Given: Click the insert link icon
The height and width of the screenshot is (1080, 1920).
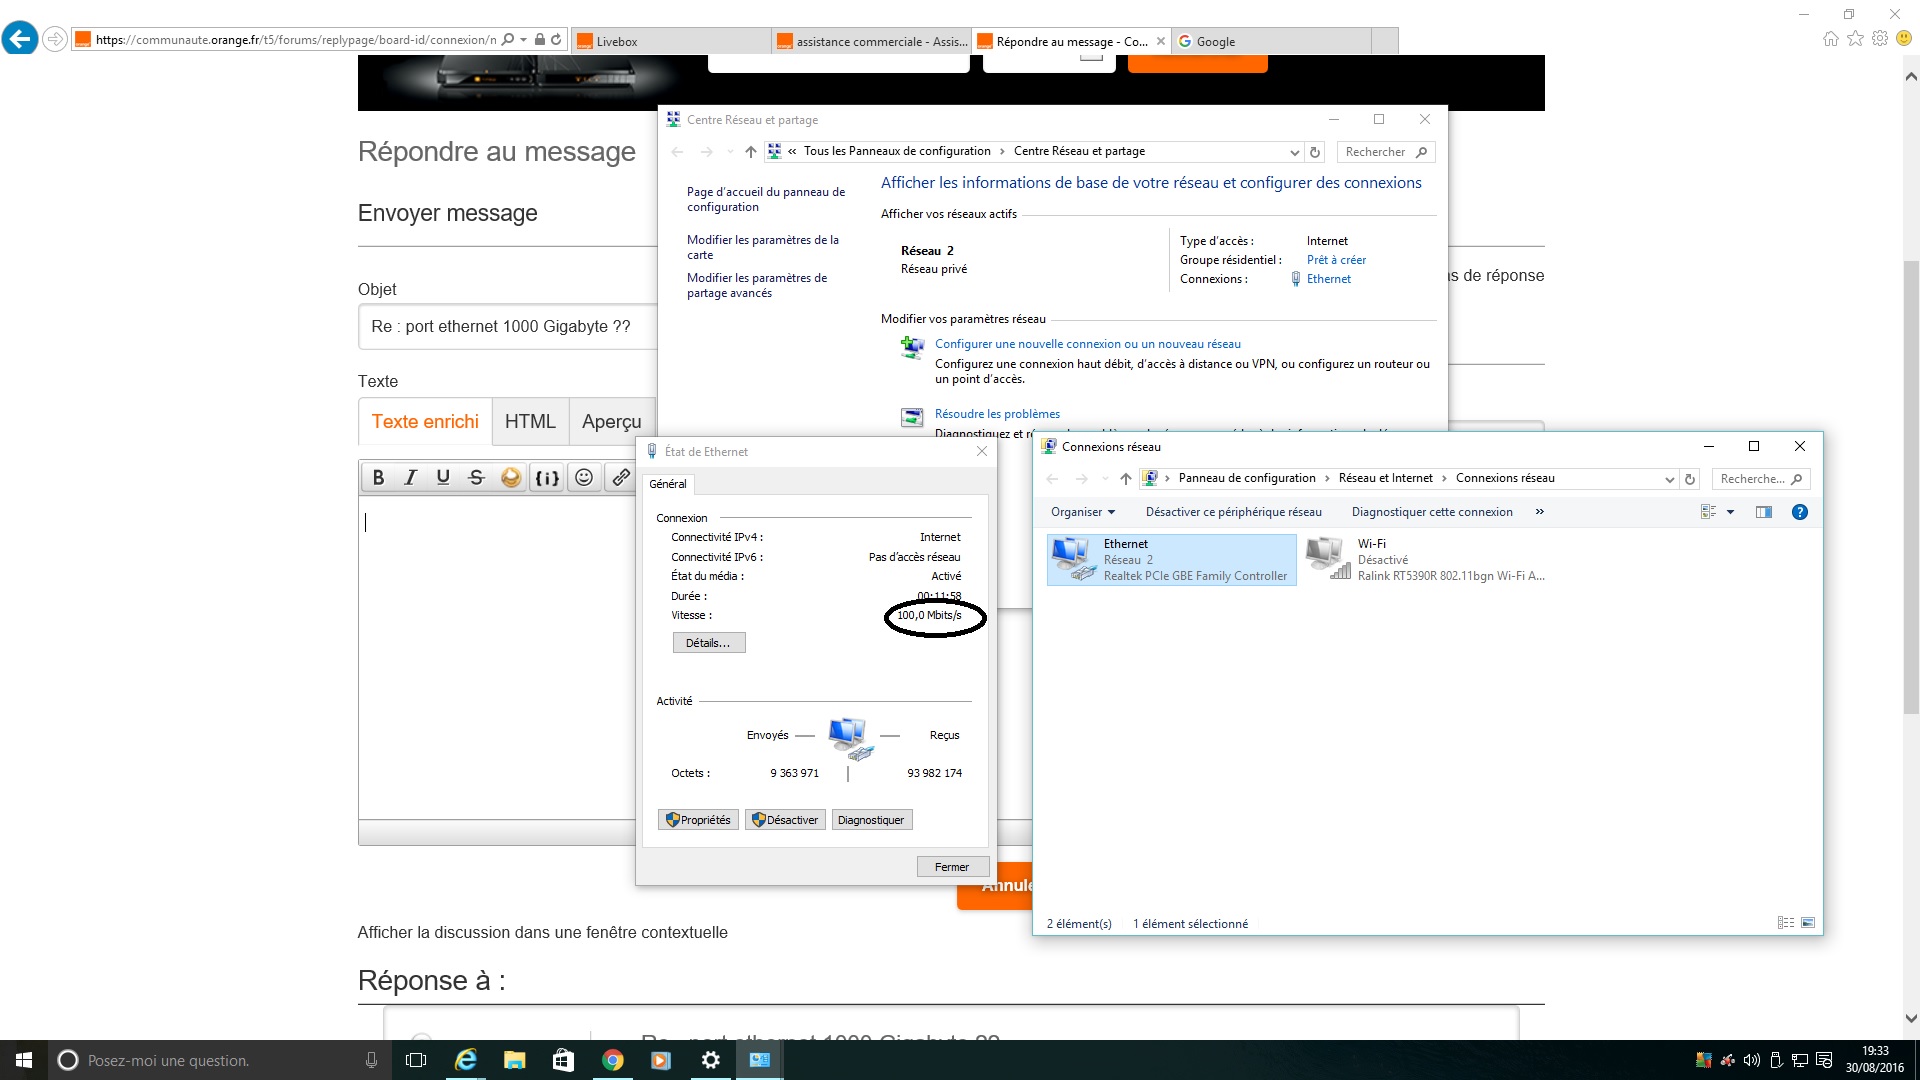Looking at the screenshot, I should pos(621,478).
